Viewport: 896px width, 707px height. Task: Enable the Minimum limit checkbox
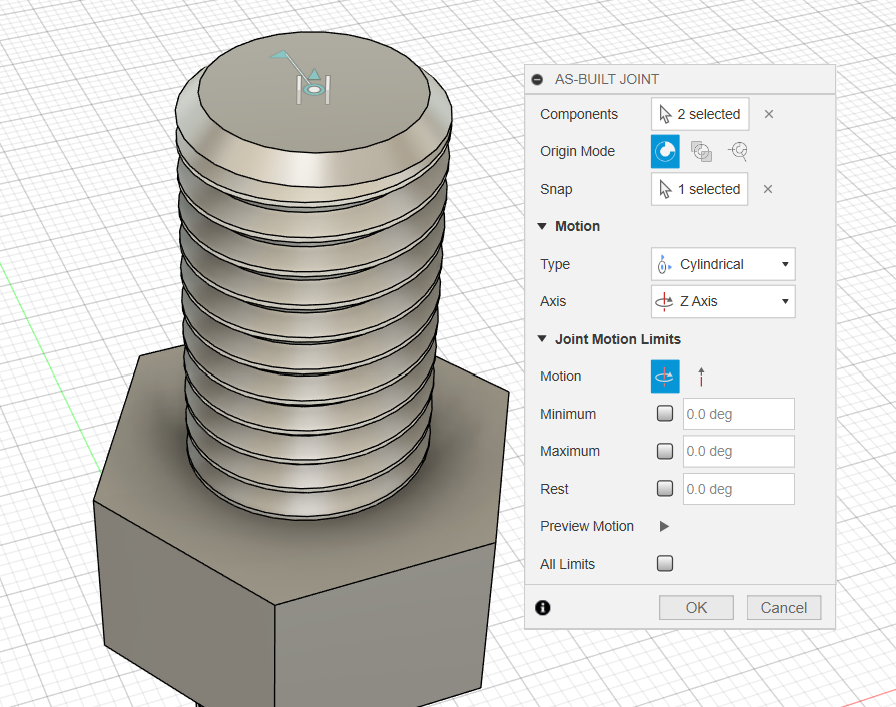coord(665,414)
